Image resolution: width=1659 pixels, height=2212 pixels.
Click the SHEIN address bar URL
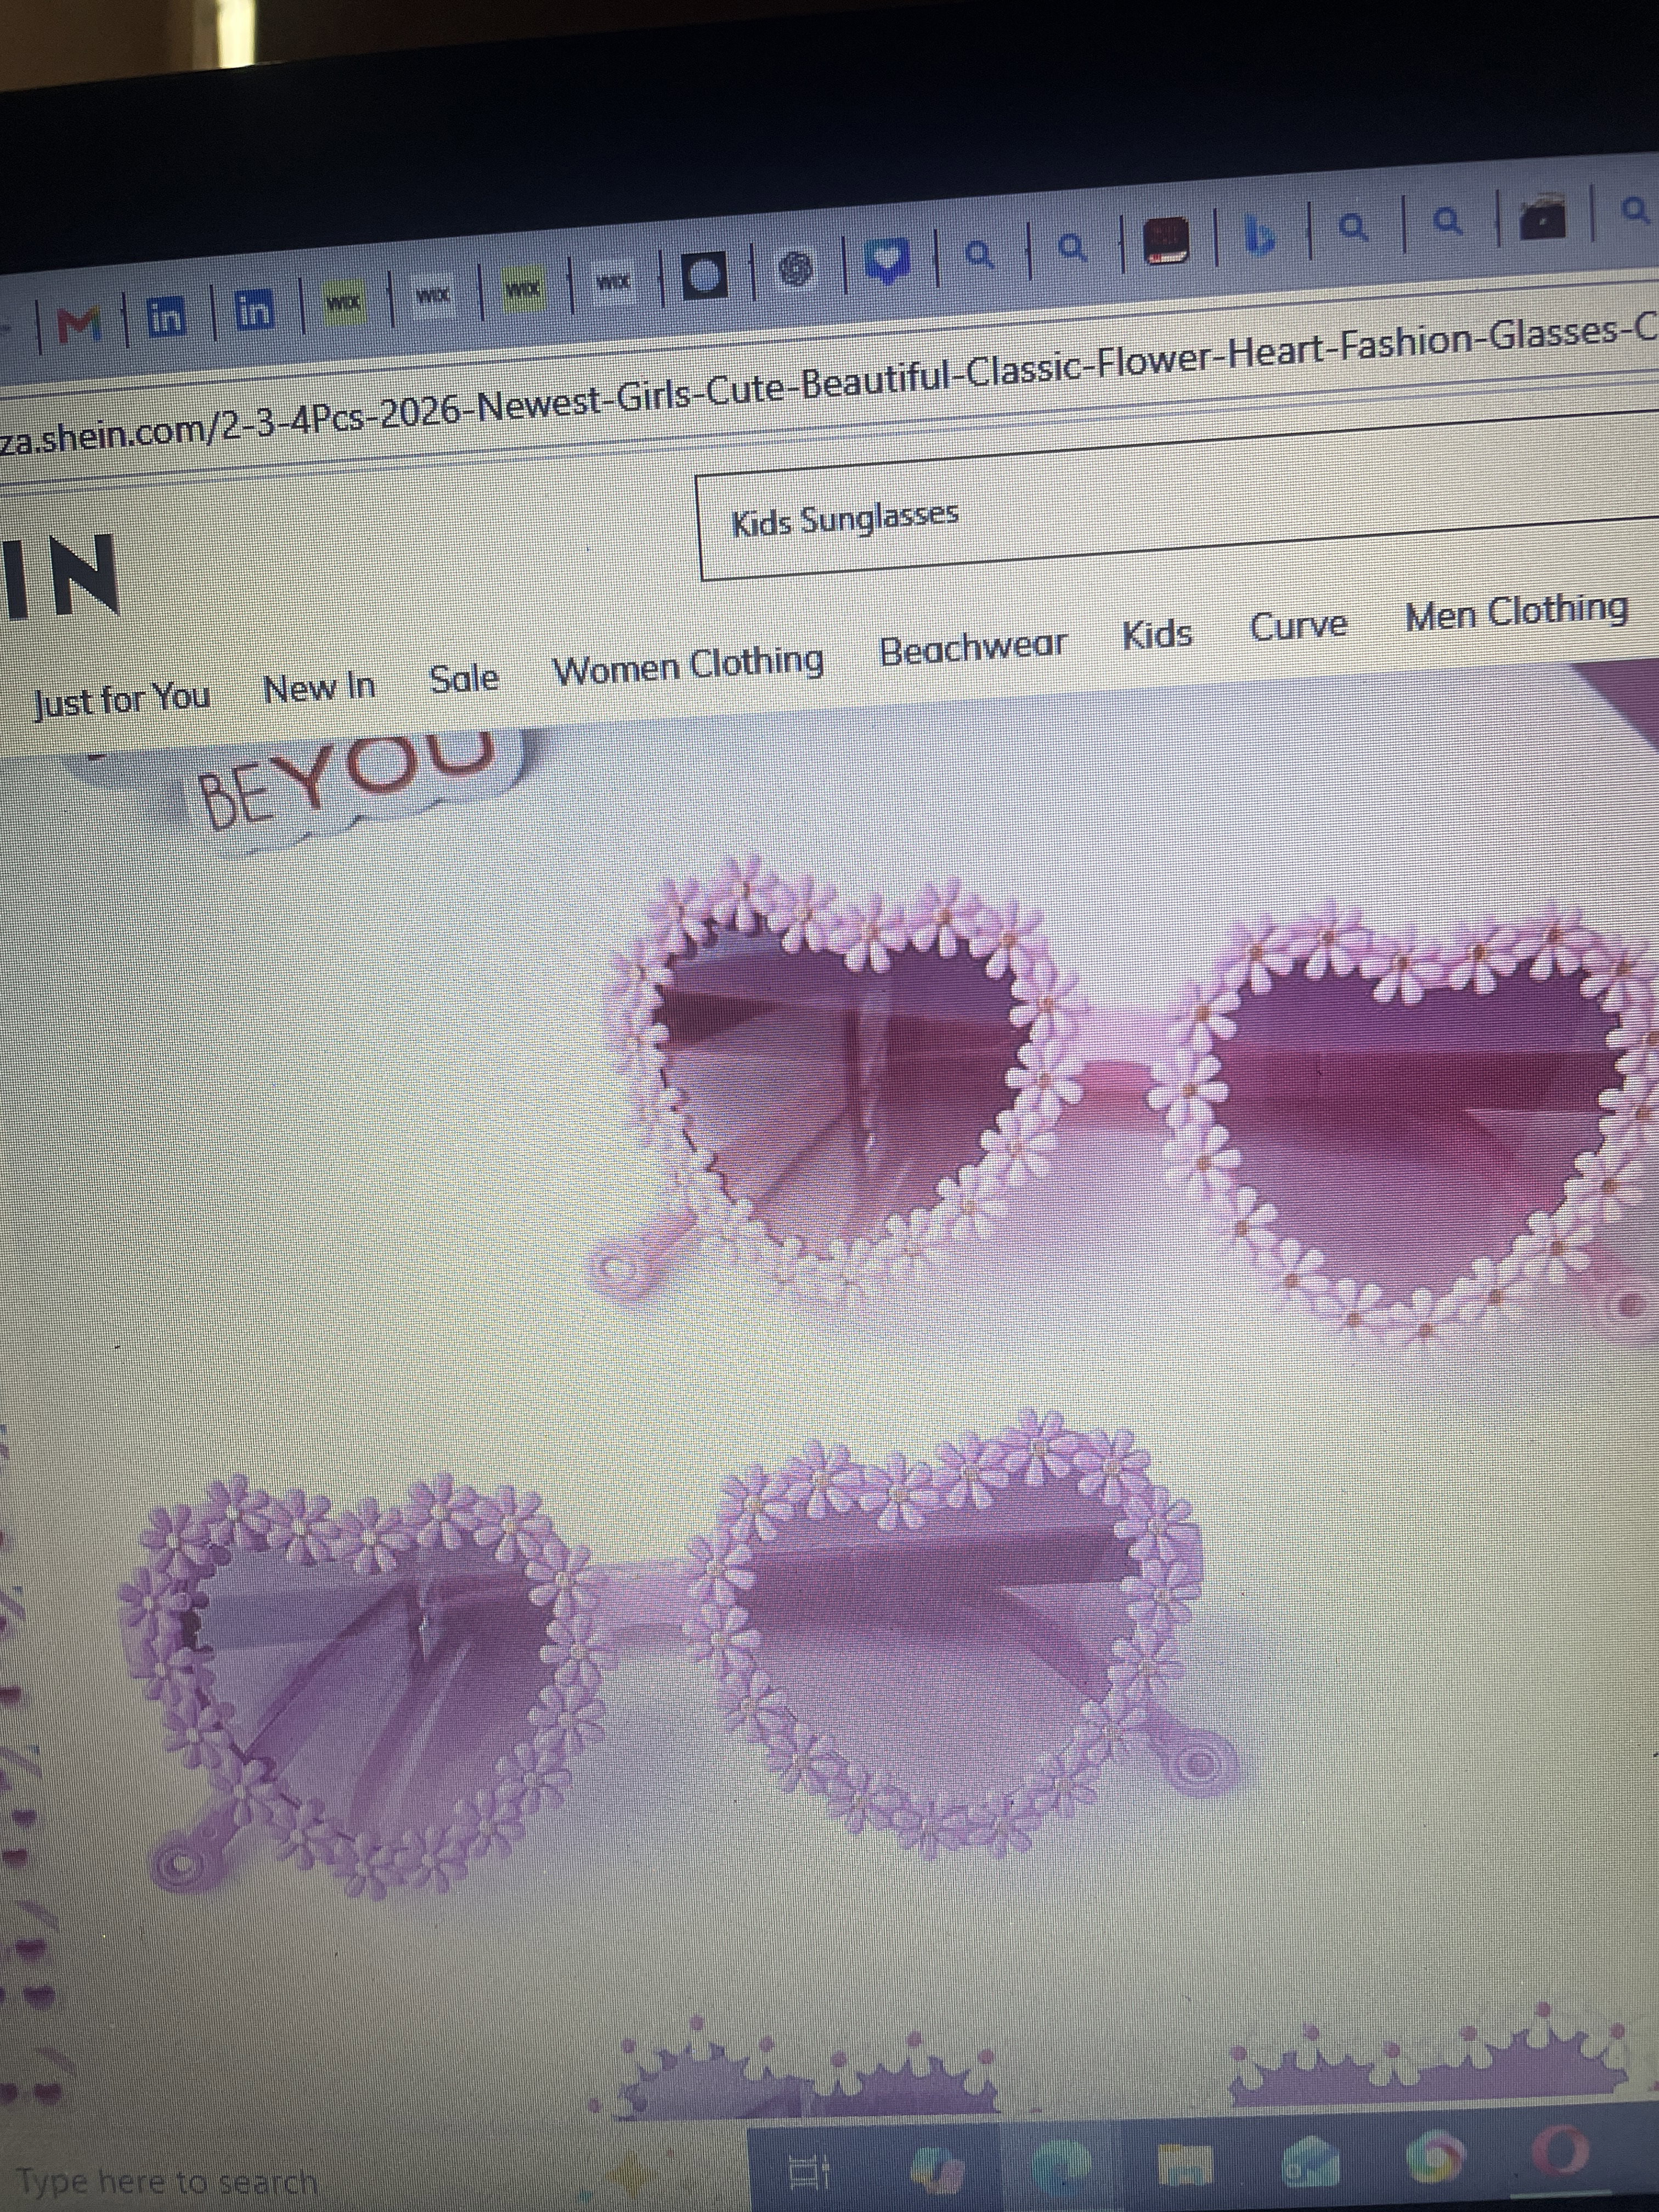pyautogui.click(x=830, y=385)
